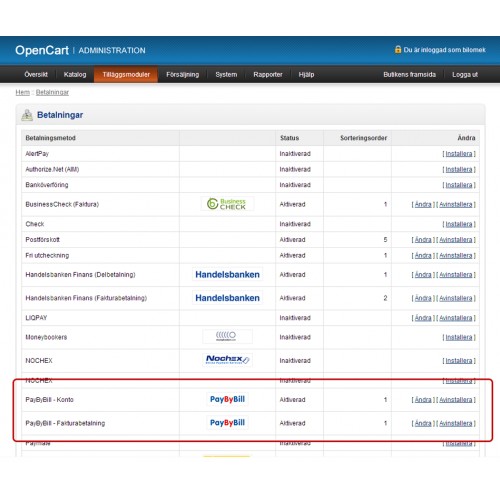
Task: Click the padlock login icon
Action: [x=398, y=50]
